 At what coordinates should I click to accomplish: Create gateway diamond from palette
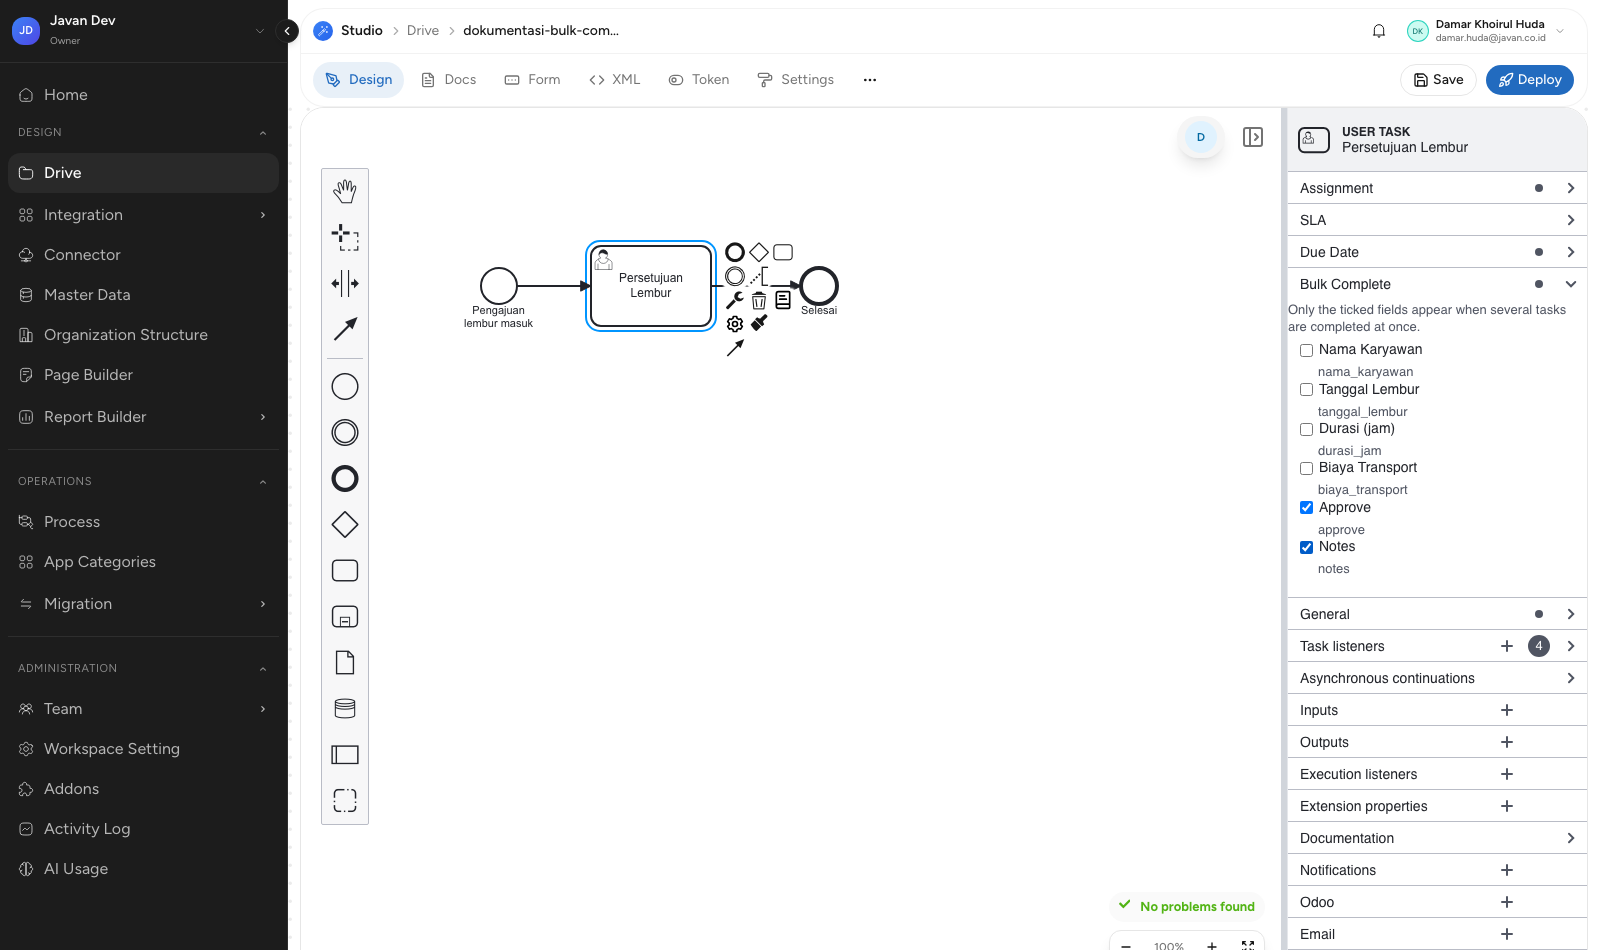[345, 524]
